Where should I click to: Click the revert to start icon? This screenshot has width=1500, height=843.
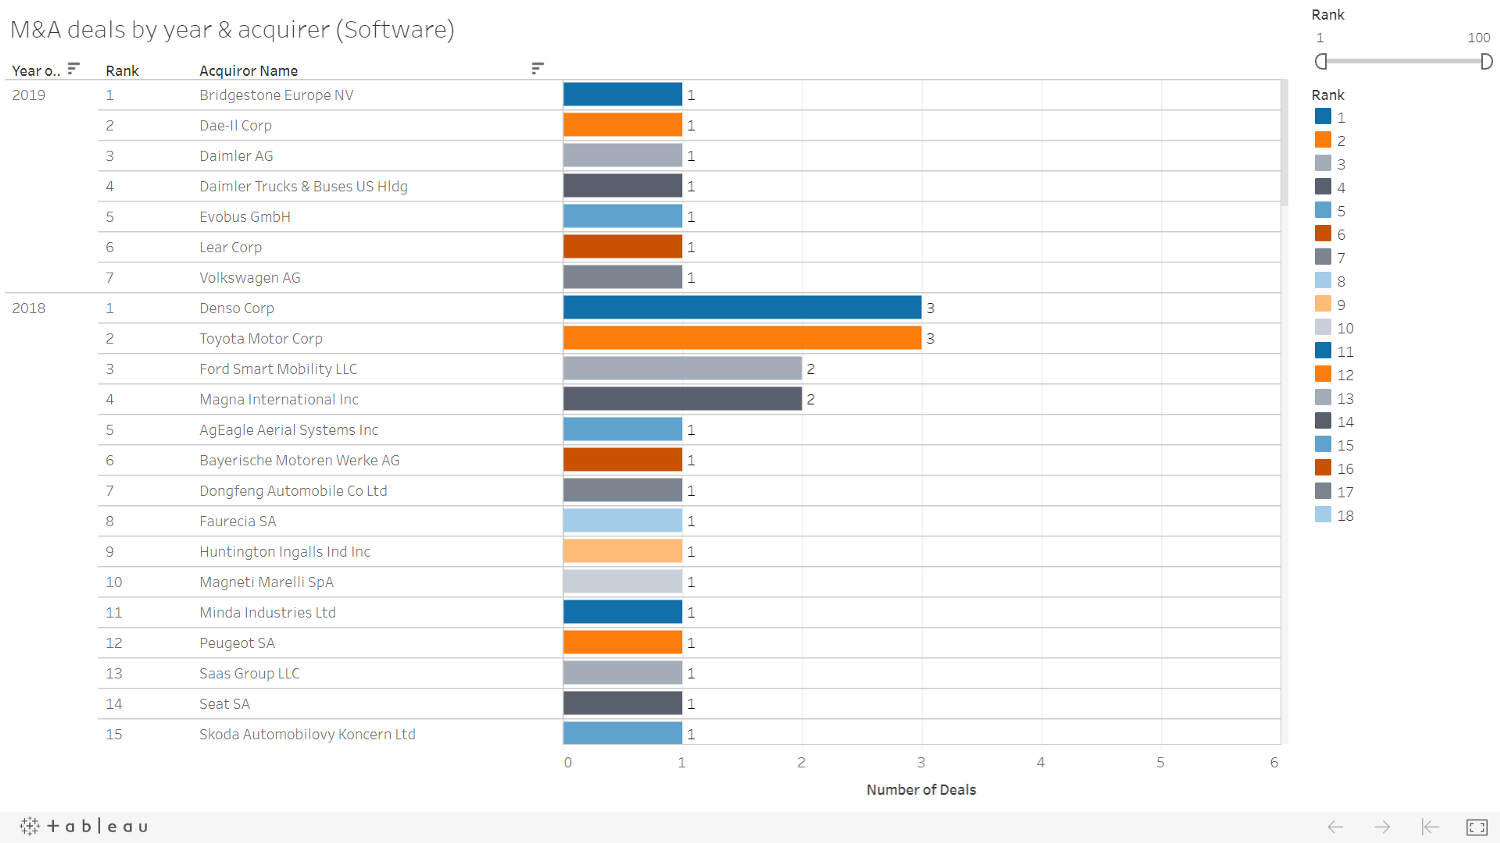[1430, 827]
